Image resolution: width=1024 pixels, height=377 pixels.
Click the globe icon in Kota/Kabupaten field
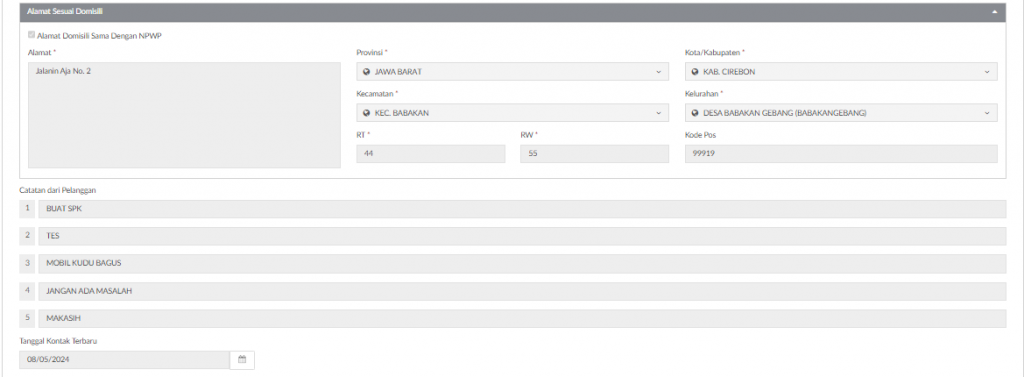696,72
